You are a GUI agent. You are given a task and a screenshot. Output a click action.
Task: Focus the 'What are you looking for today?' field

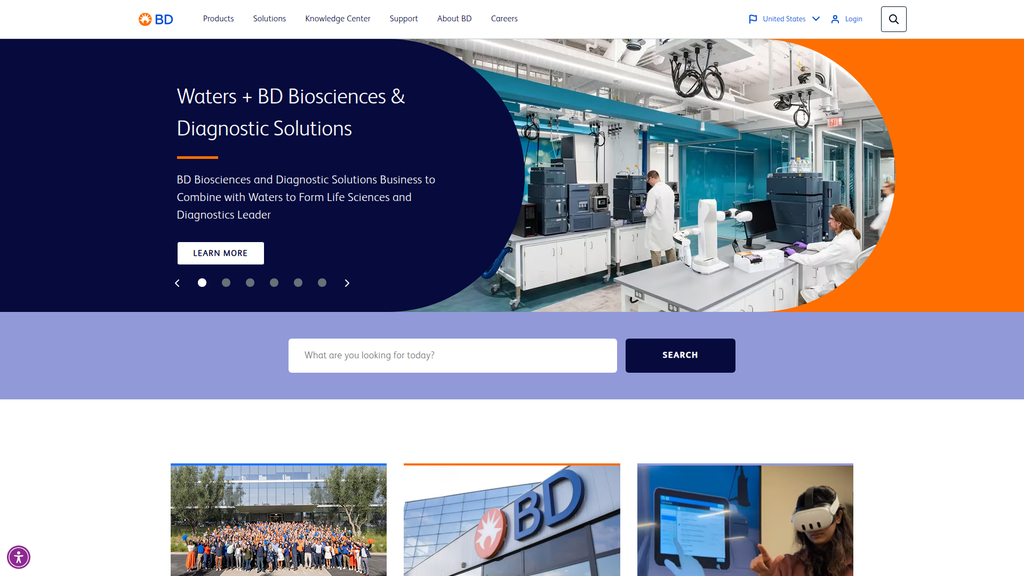(453, 355)
